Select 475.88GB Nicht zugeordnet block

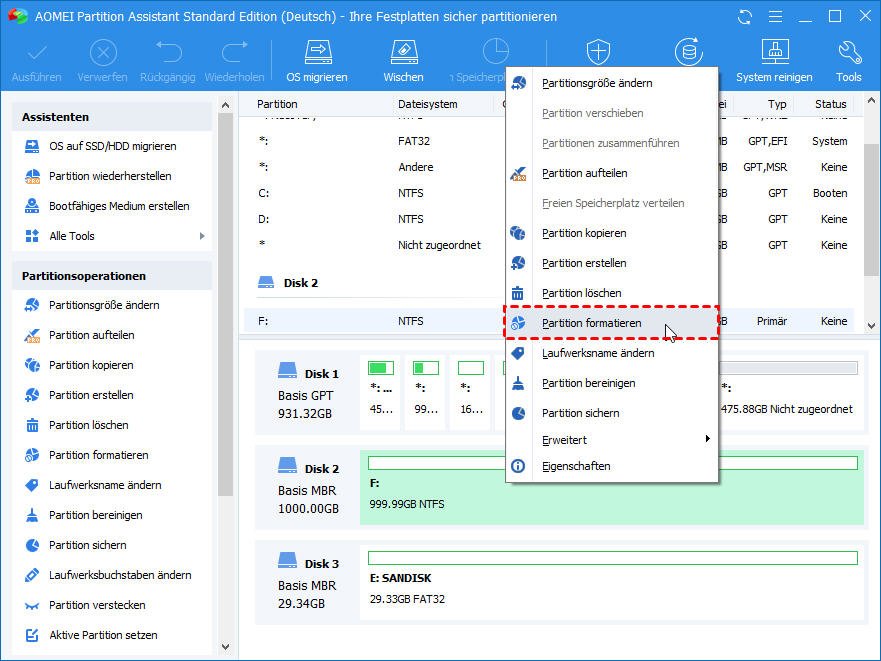point(789,393)
